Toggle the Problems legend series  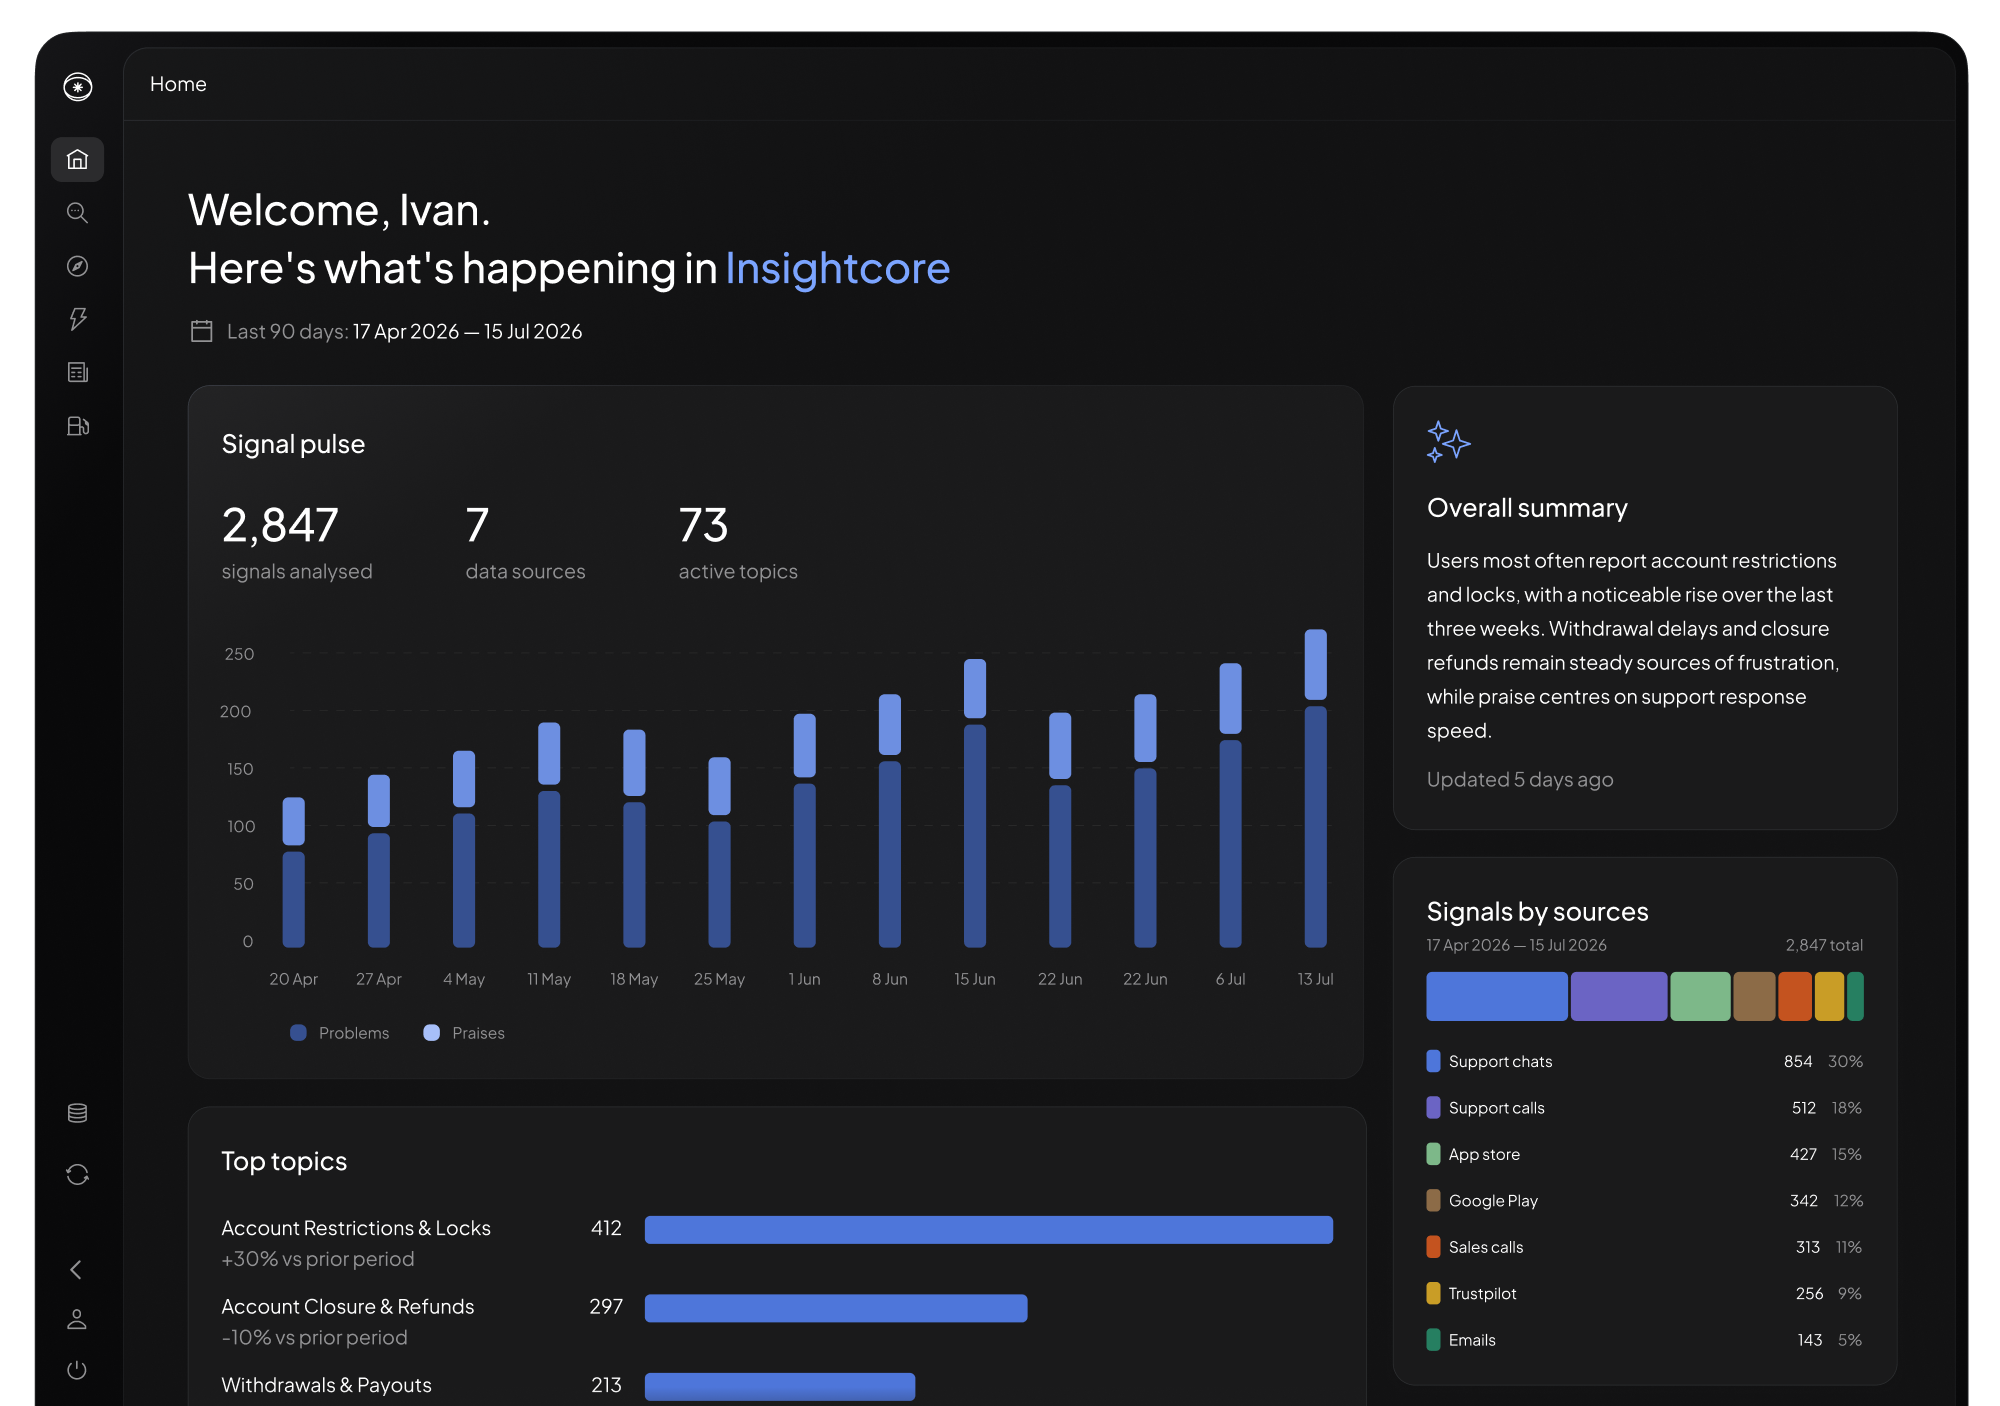[x=340, y=1033]
